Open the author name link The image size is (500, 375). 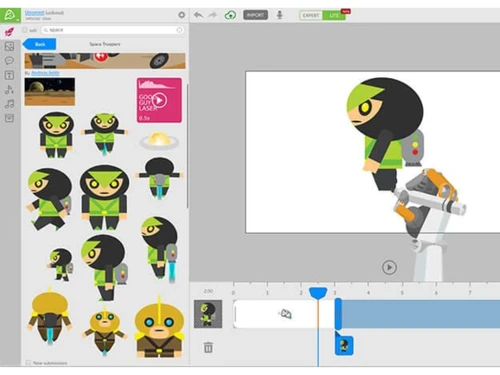(45, 73)
